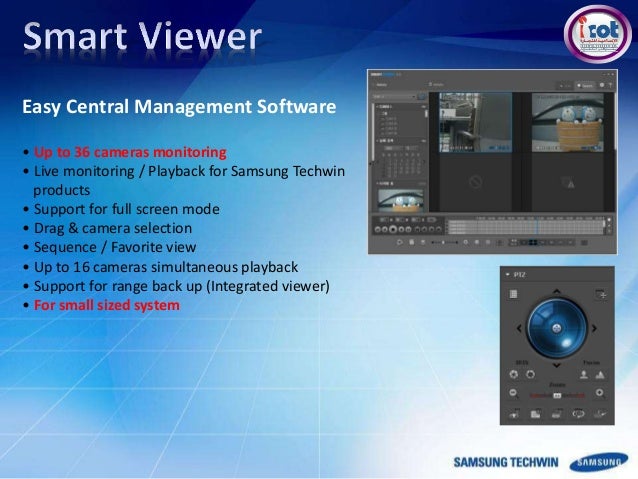Click the swing loop icon in PTZ

tap(578, 414)
